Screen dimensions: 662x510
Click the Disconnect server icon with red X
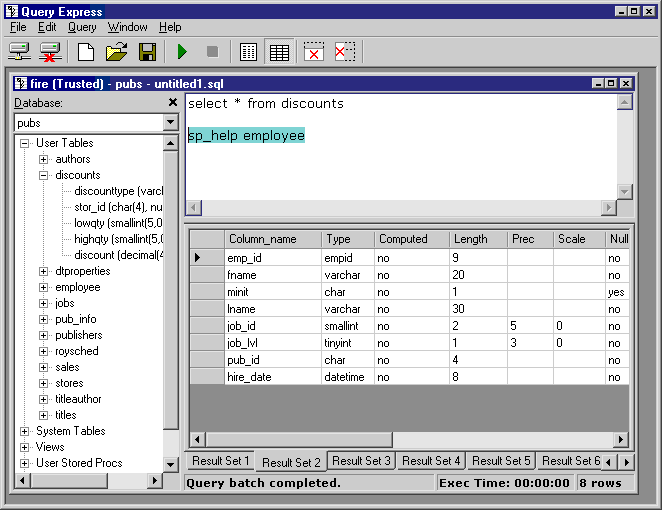[50, 52]
